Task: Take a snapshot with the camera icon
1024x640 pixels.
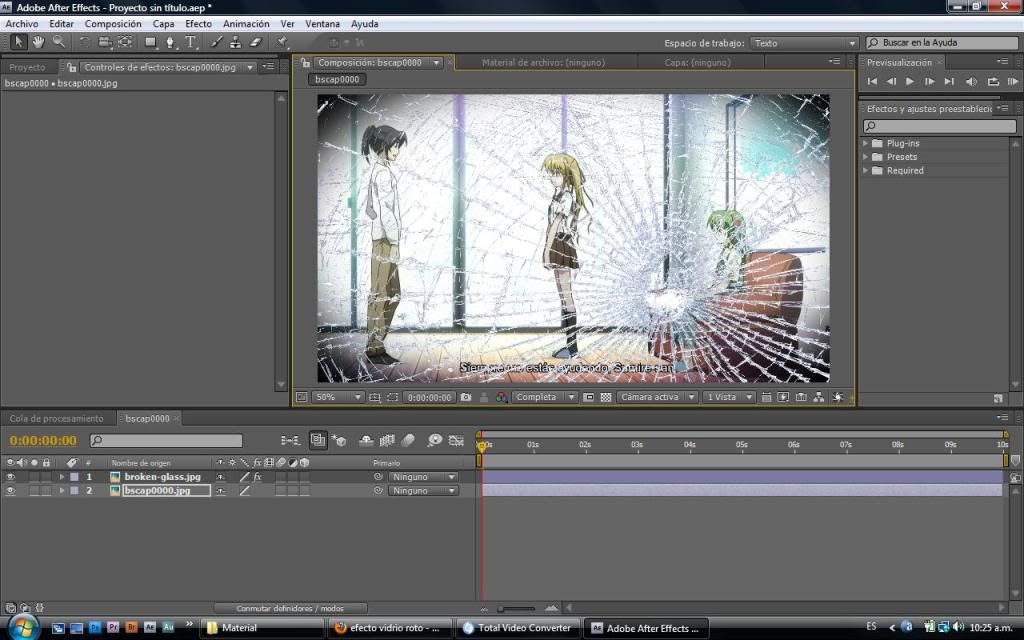Action: (x=466, y=397)
